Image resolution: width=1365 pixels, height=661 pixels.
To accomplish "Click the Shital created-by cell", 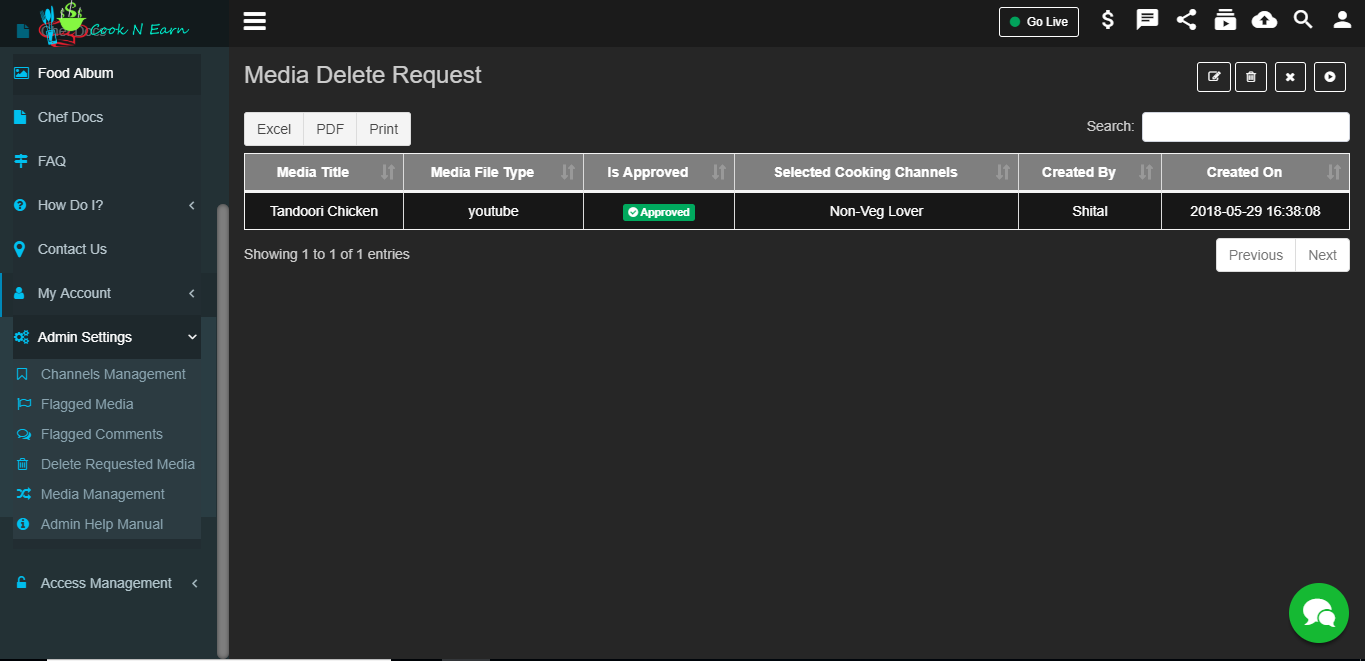I will tap(1090, 211).
